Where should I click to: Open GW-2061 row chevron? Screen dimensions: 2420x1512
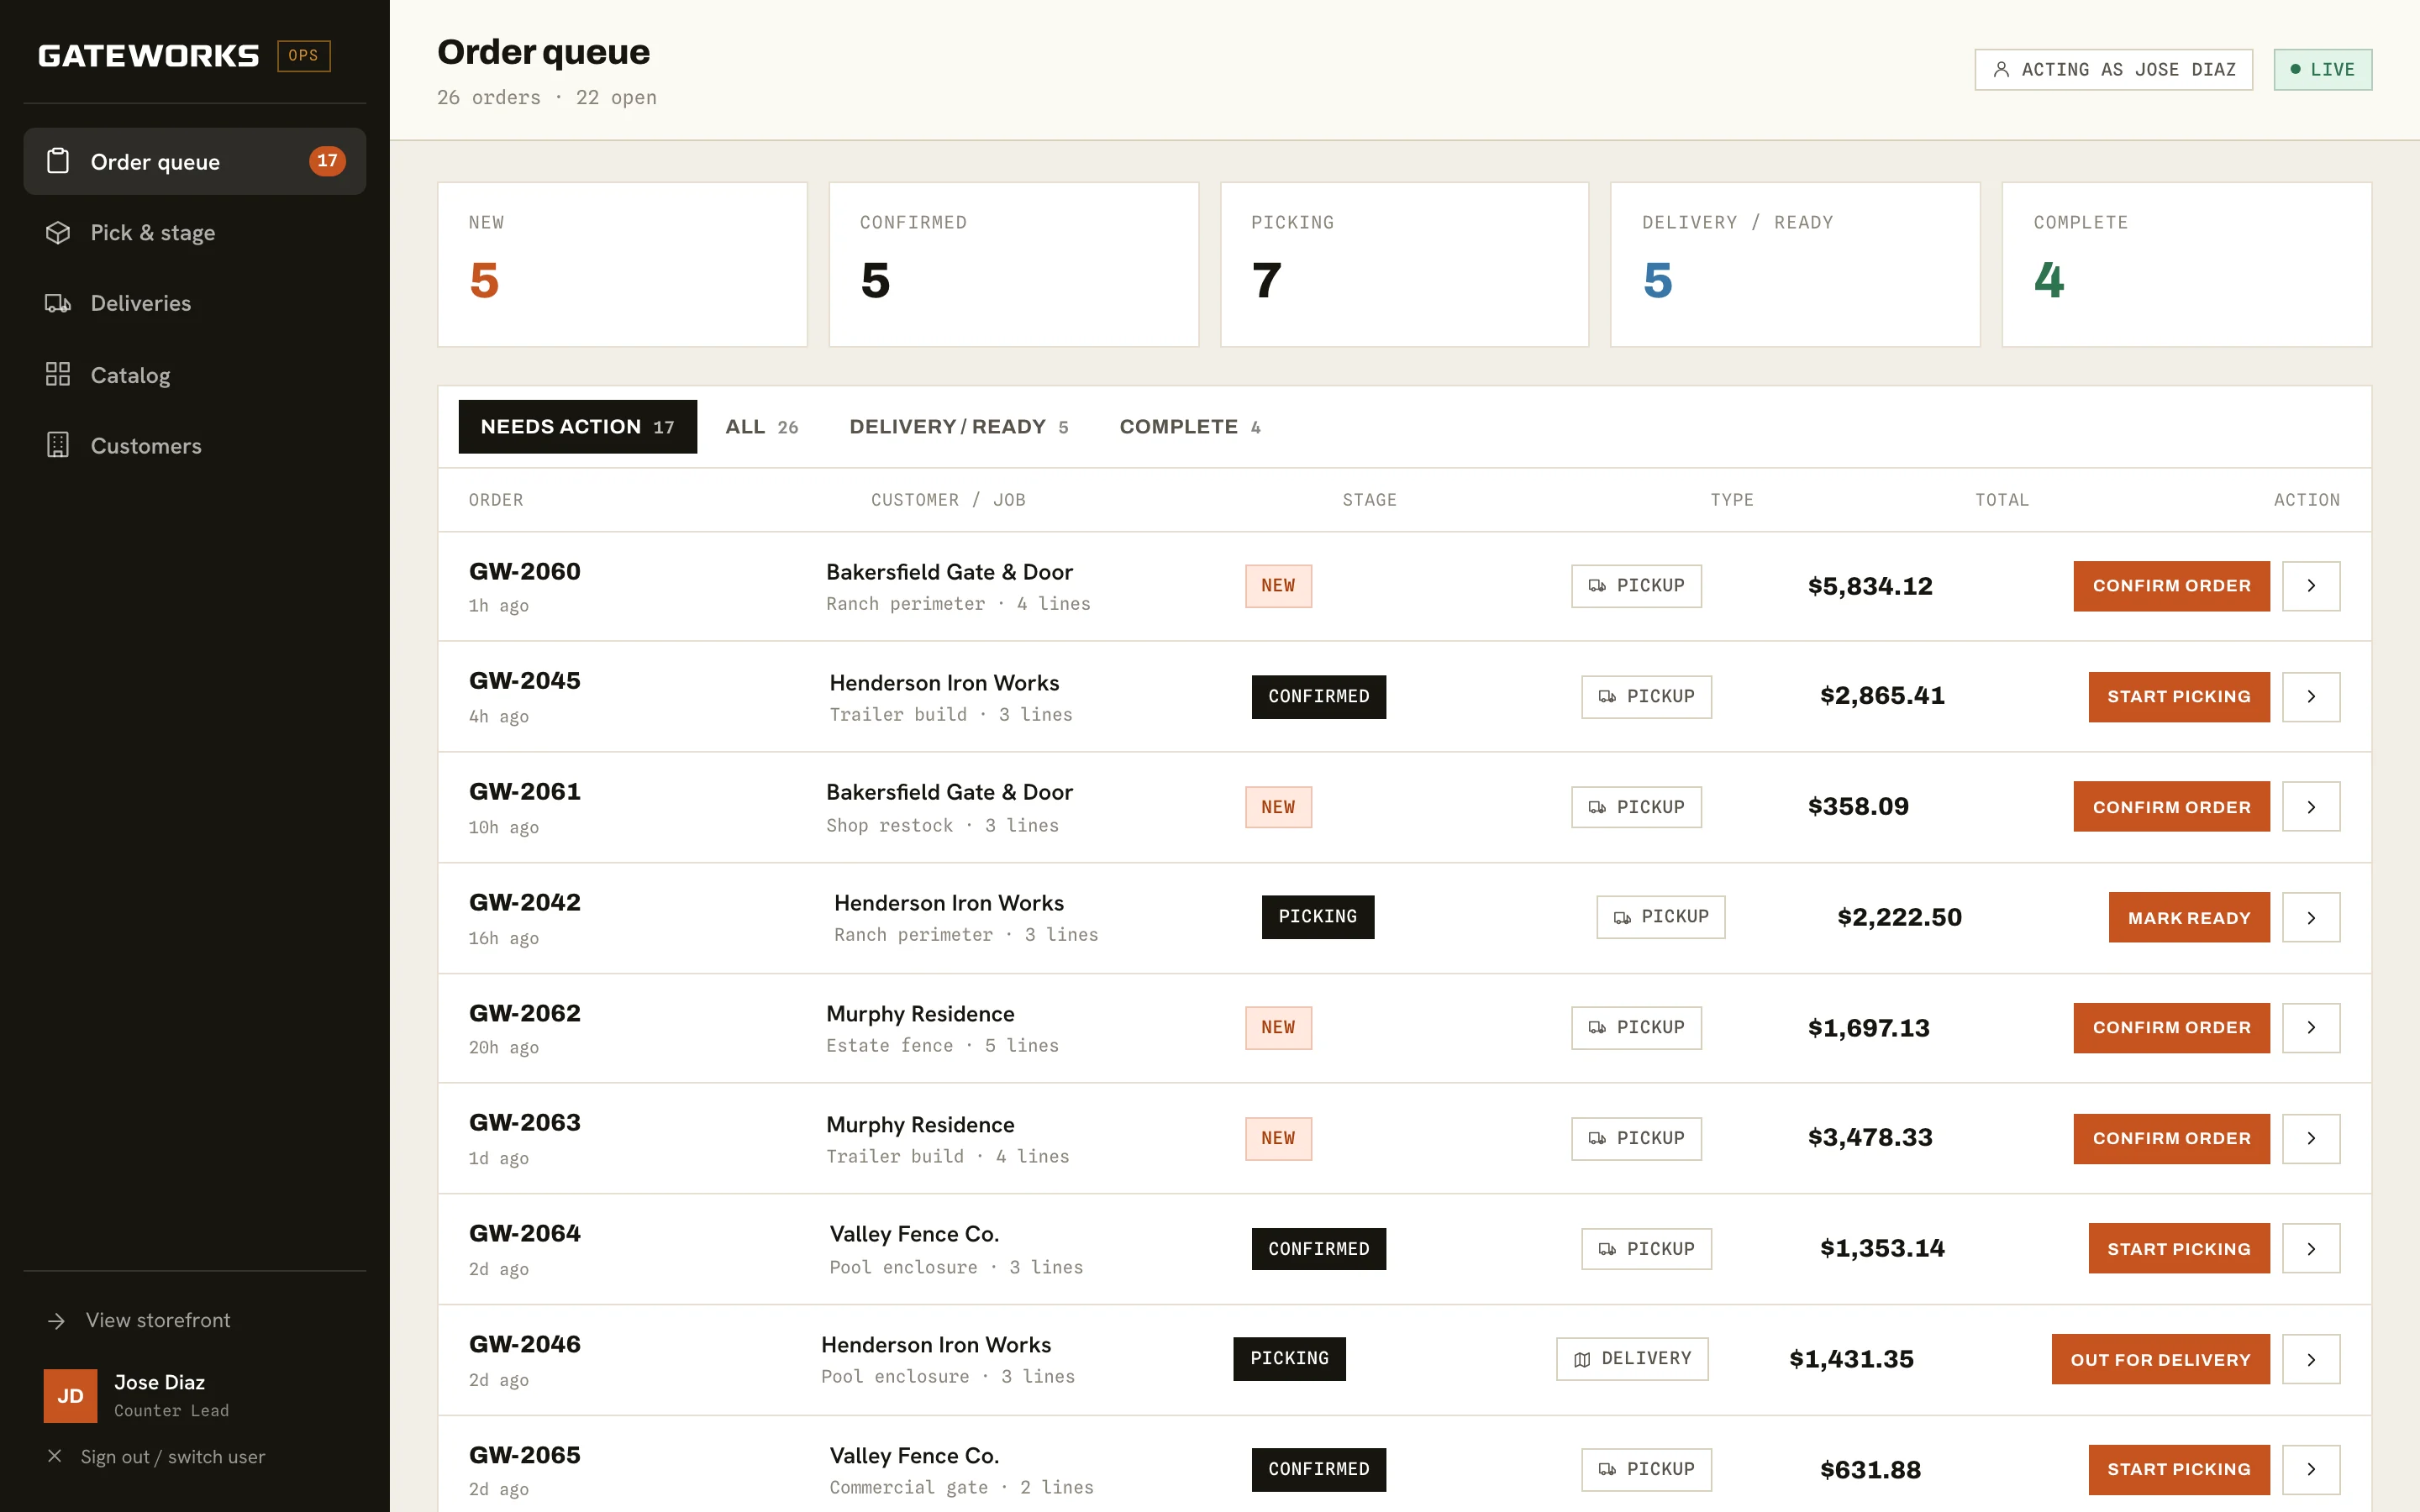point(2311,807)
